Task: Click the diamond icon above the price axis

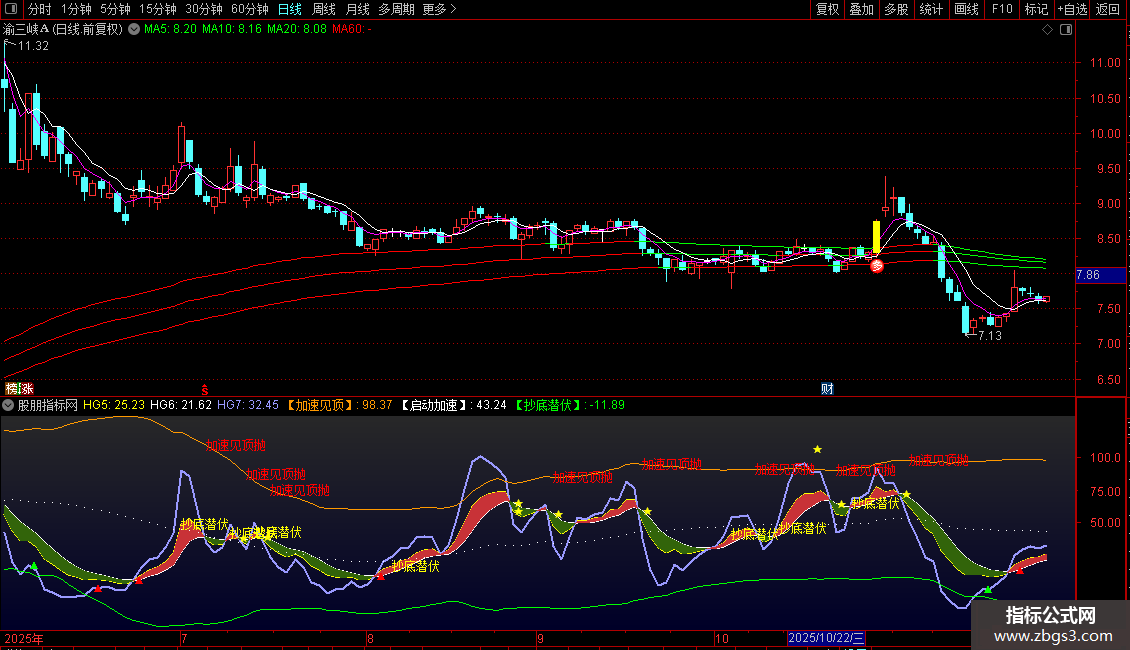Action: click(1047, 30)
